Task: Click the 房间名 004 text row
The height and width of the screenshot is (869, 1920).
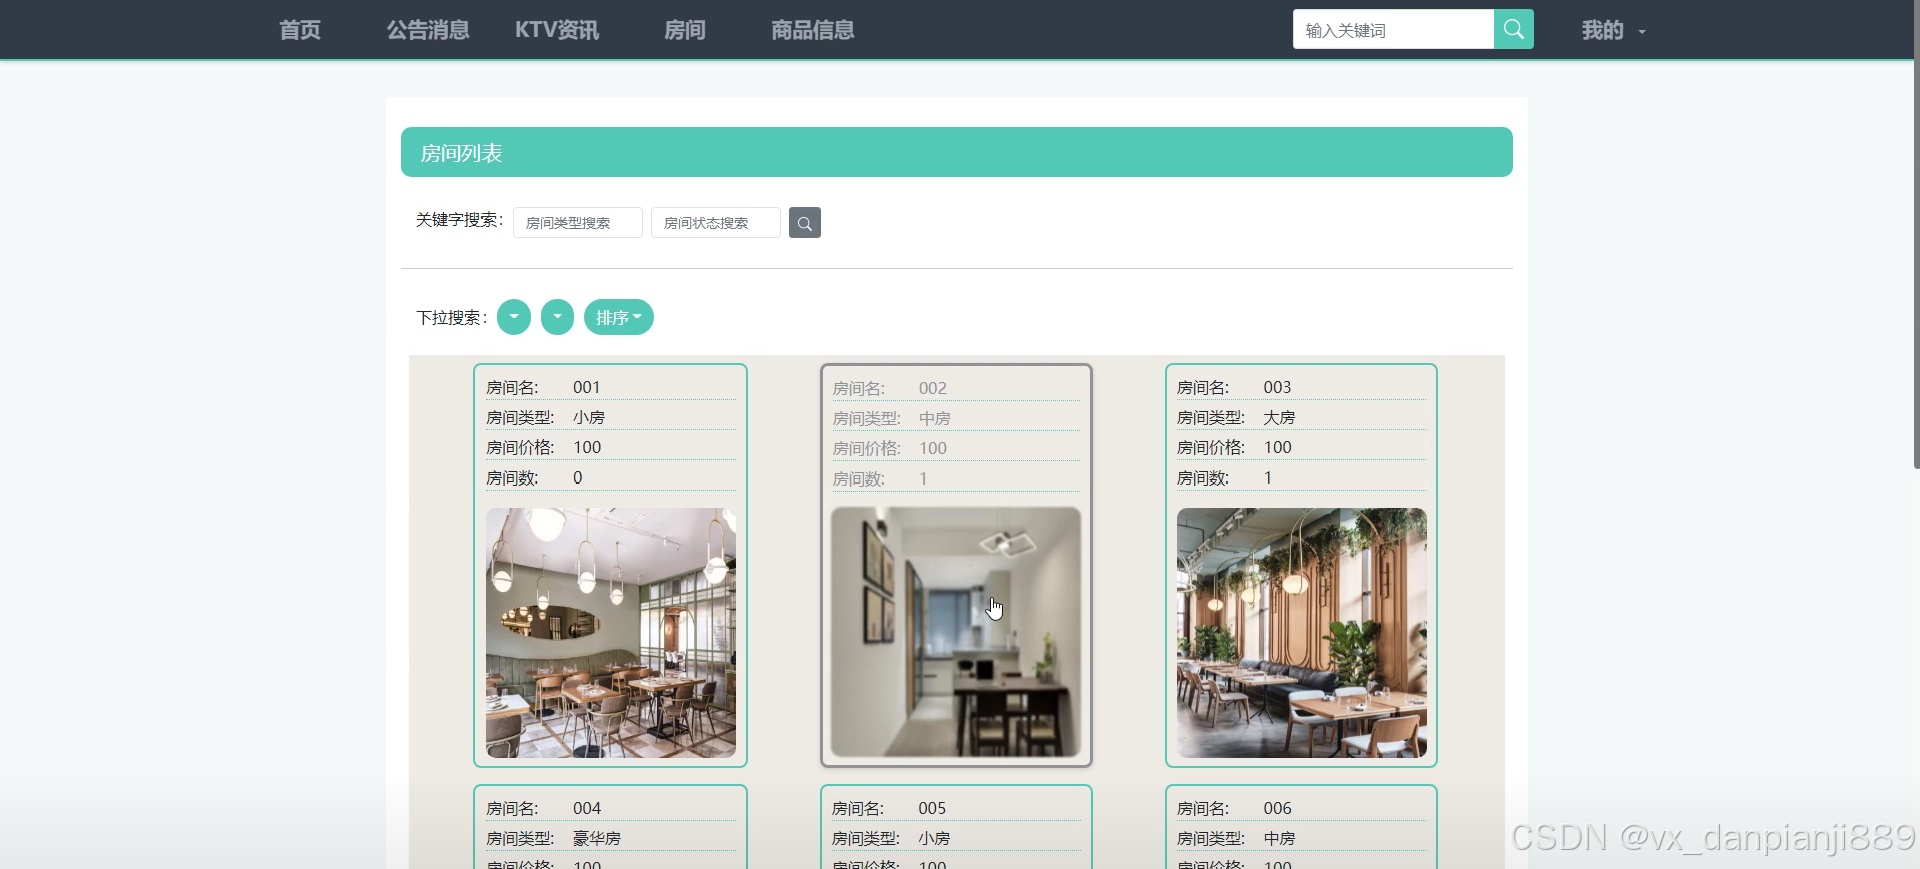Action: (x=611, y=808)
